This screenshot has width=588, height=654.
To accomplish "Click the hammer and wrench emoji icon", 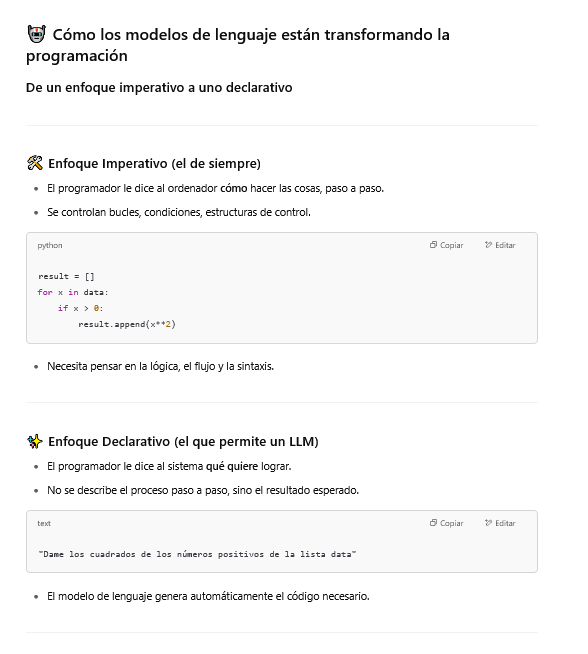I will point(35,163).
